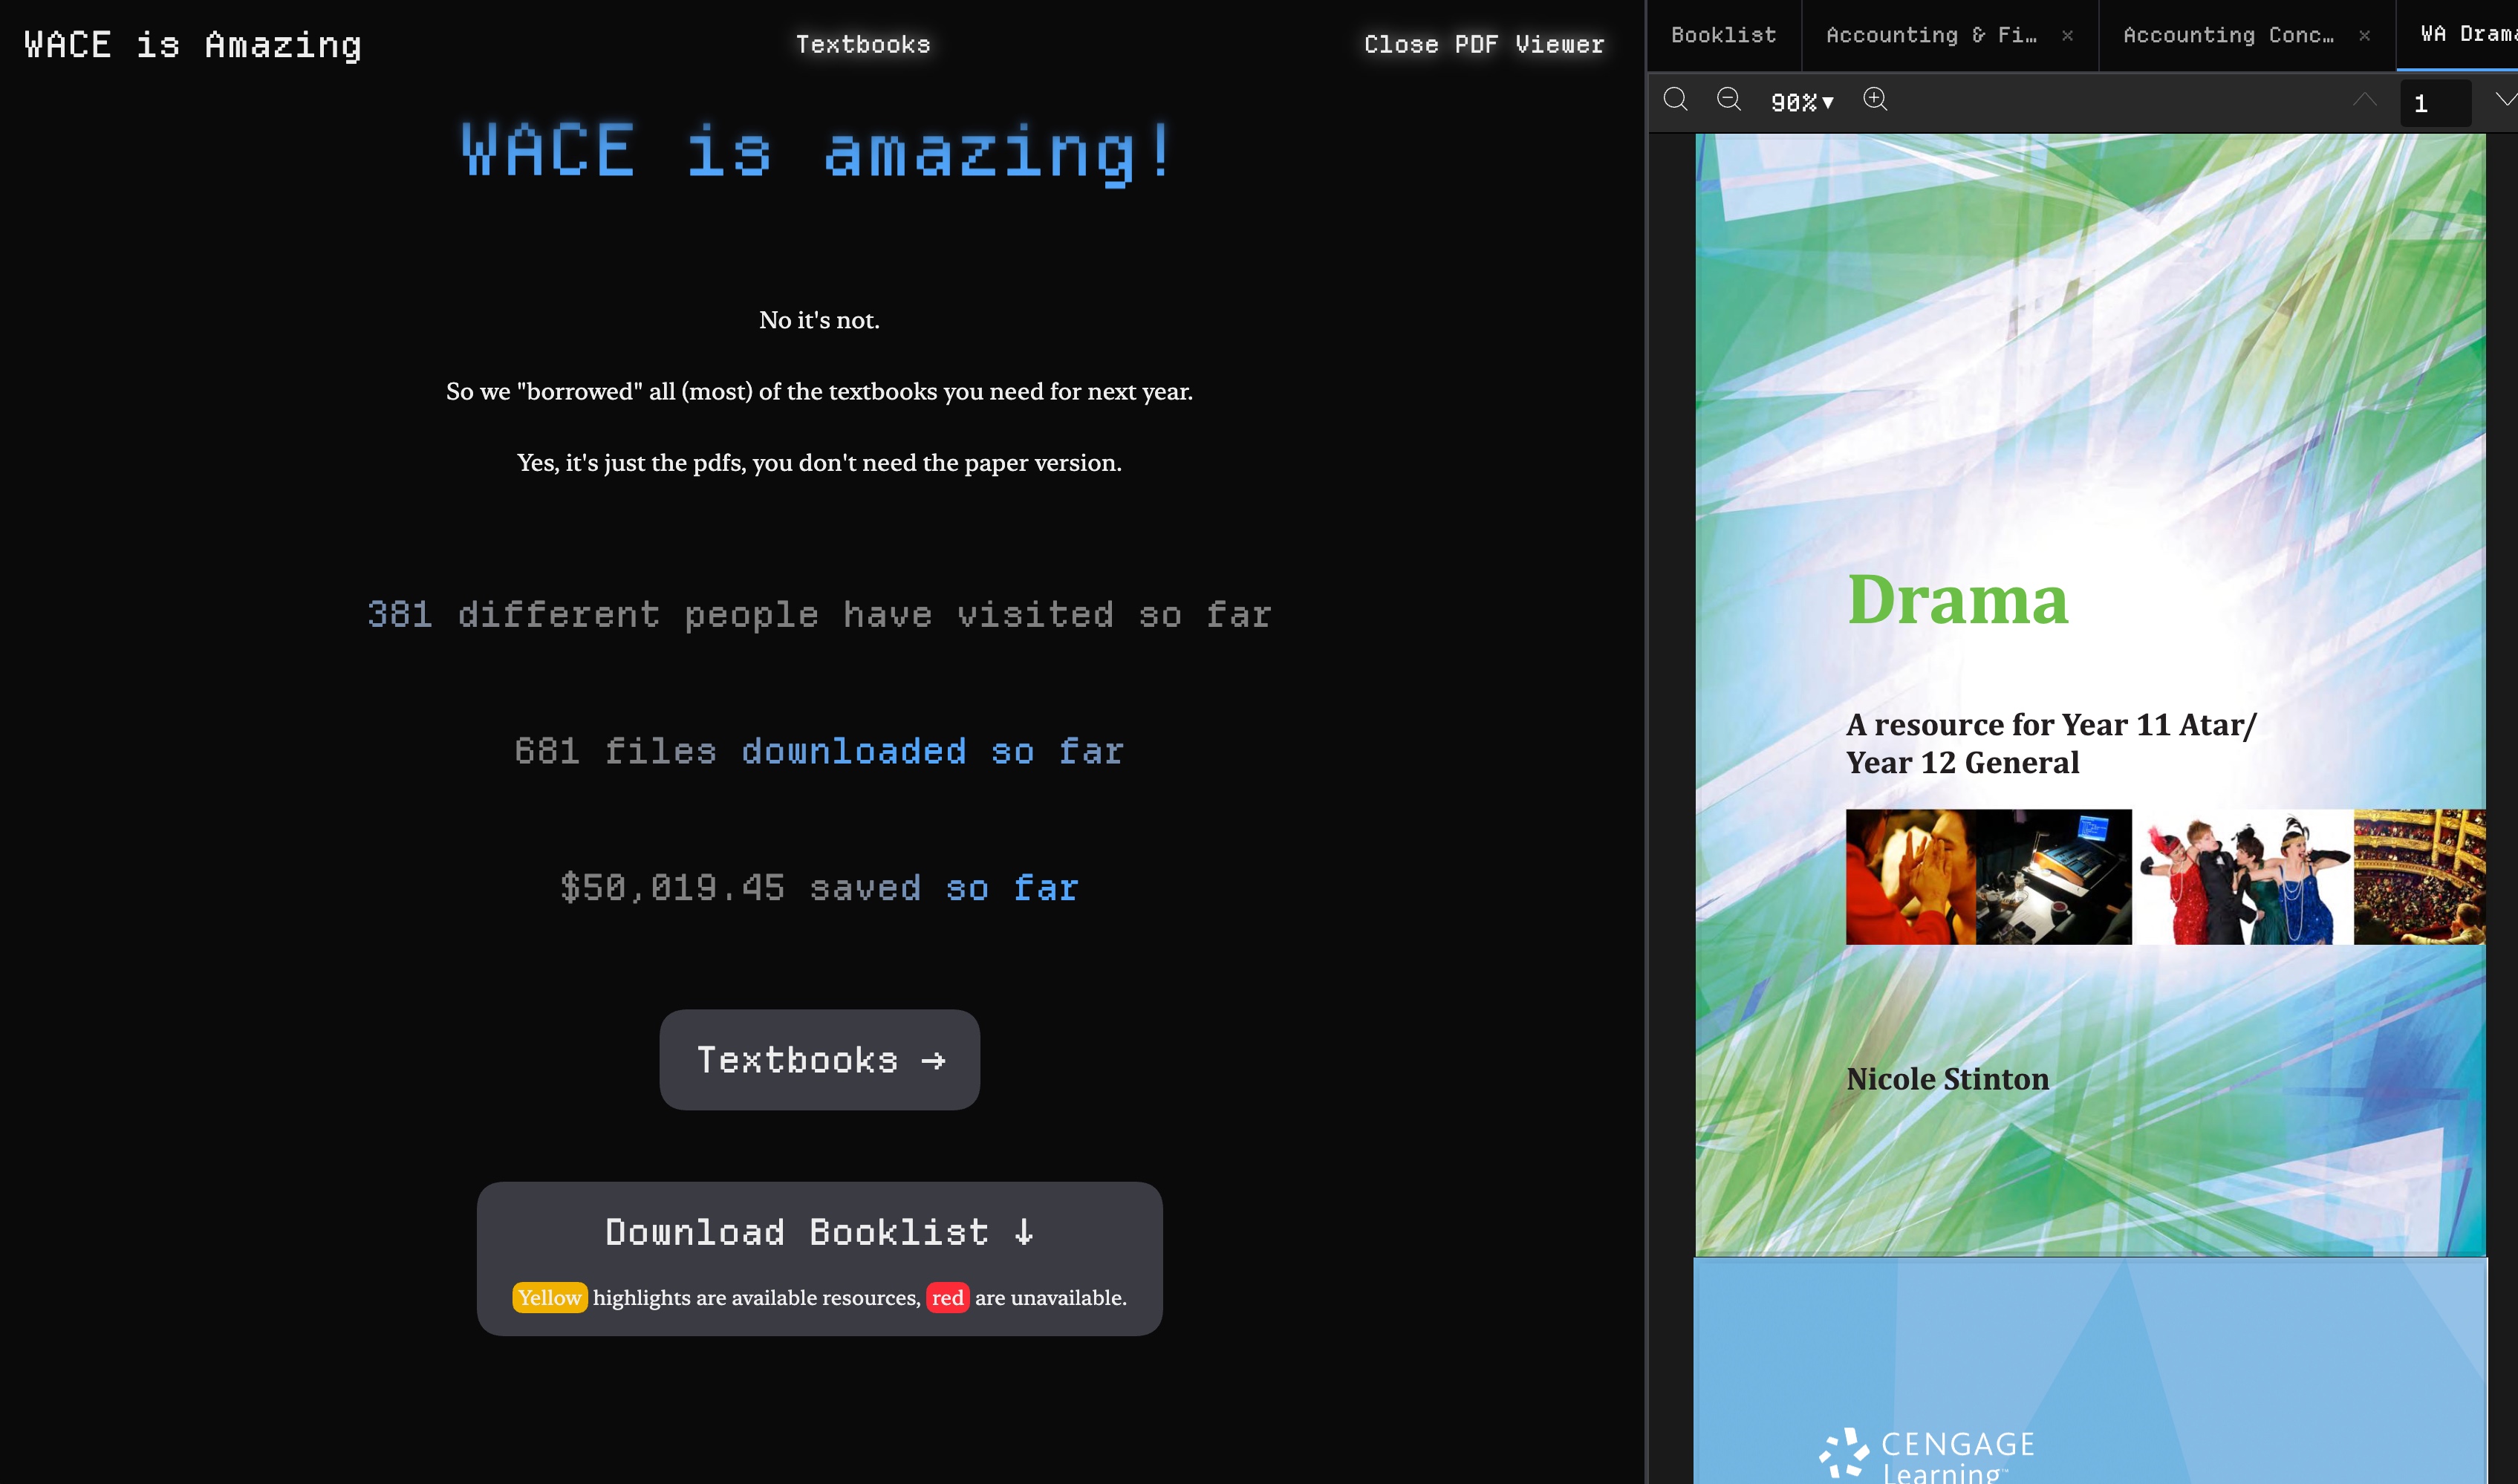The image size is (2518, 1484).
Task: Close the Accounting & Fi… tab
Action: click(x=2067, y=36)
